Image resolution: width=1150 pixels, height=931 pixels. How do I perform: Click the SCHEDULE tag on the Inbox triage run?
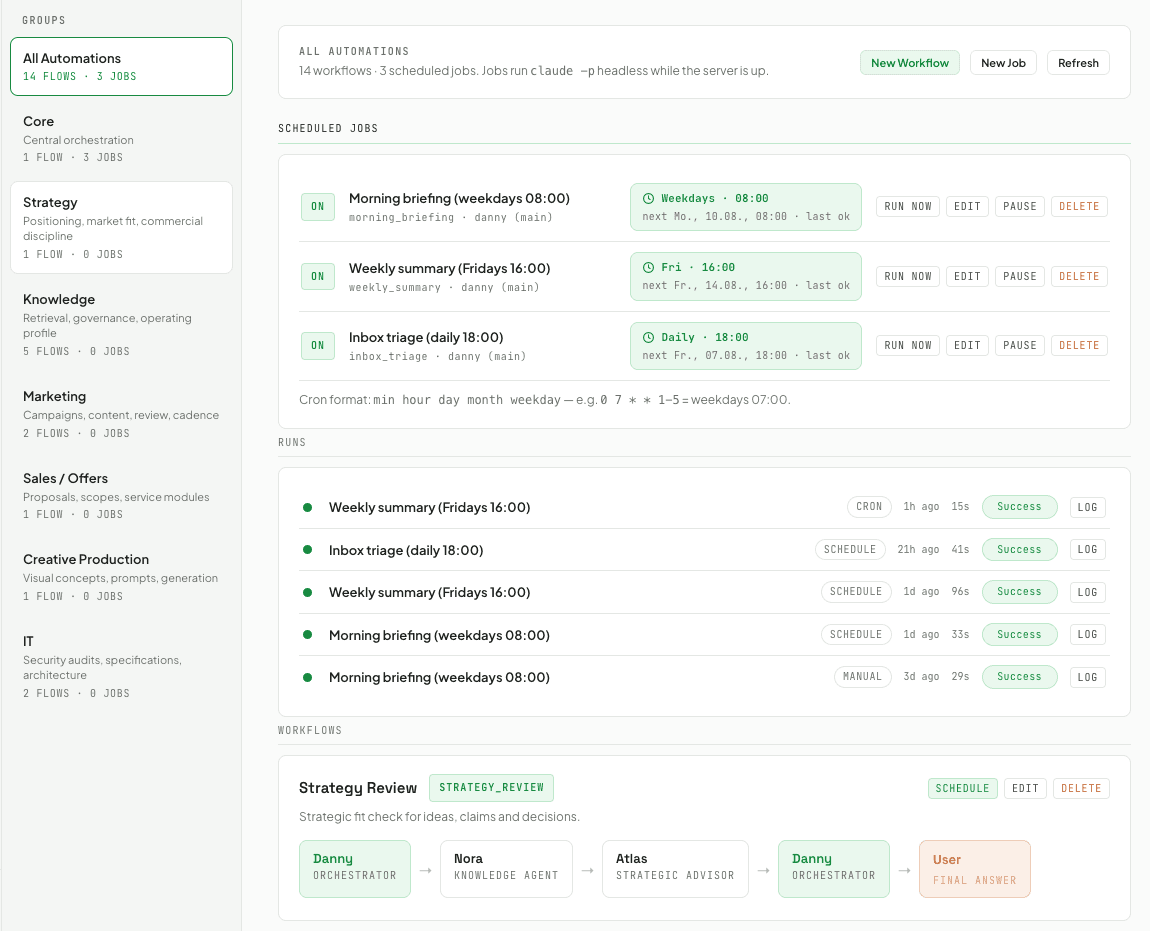pyautogui.click(x=850, y=550)
